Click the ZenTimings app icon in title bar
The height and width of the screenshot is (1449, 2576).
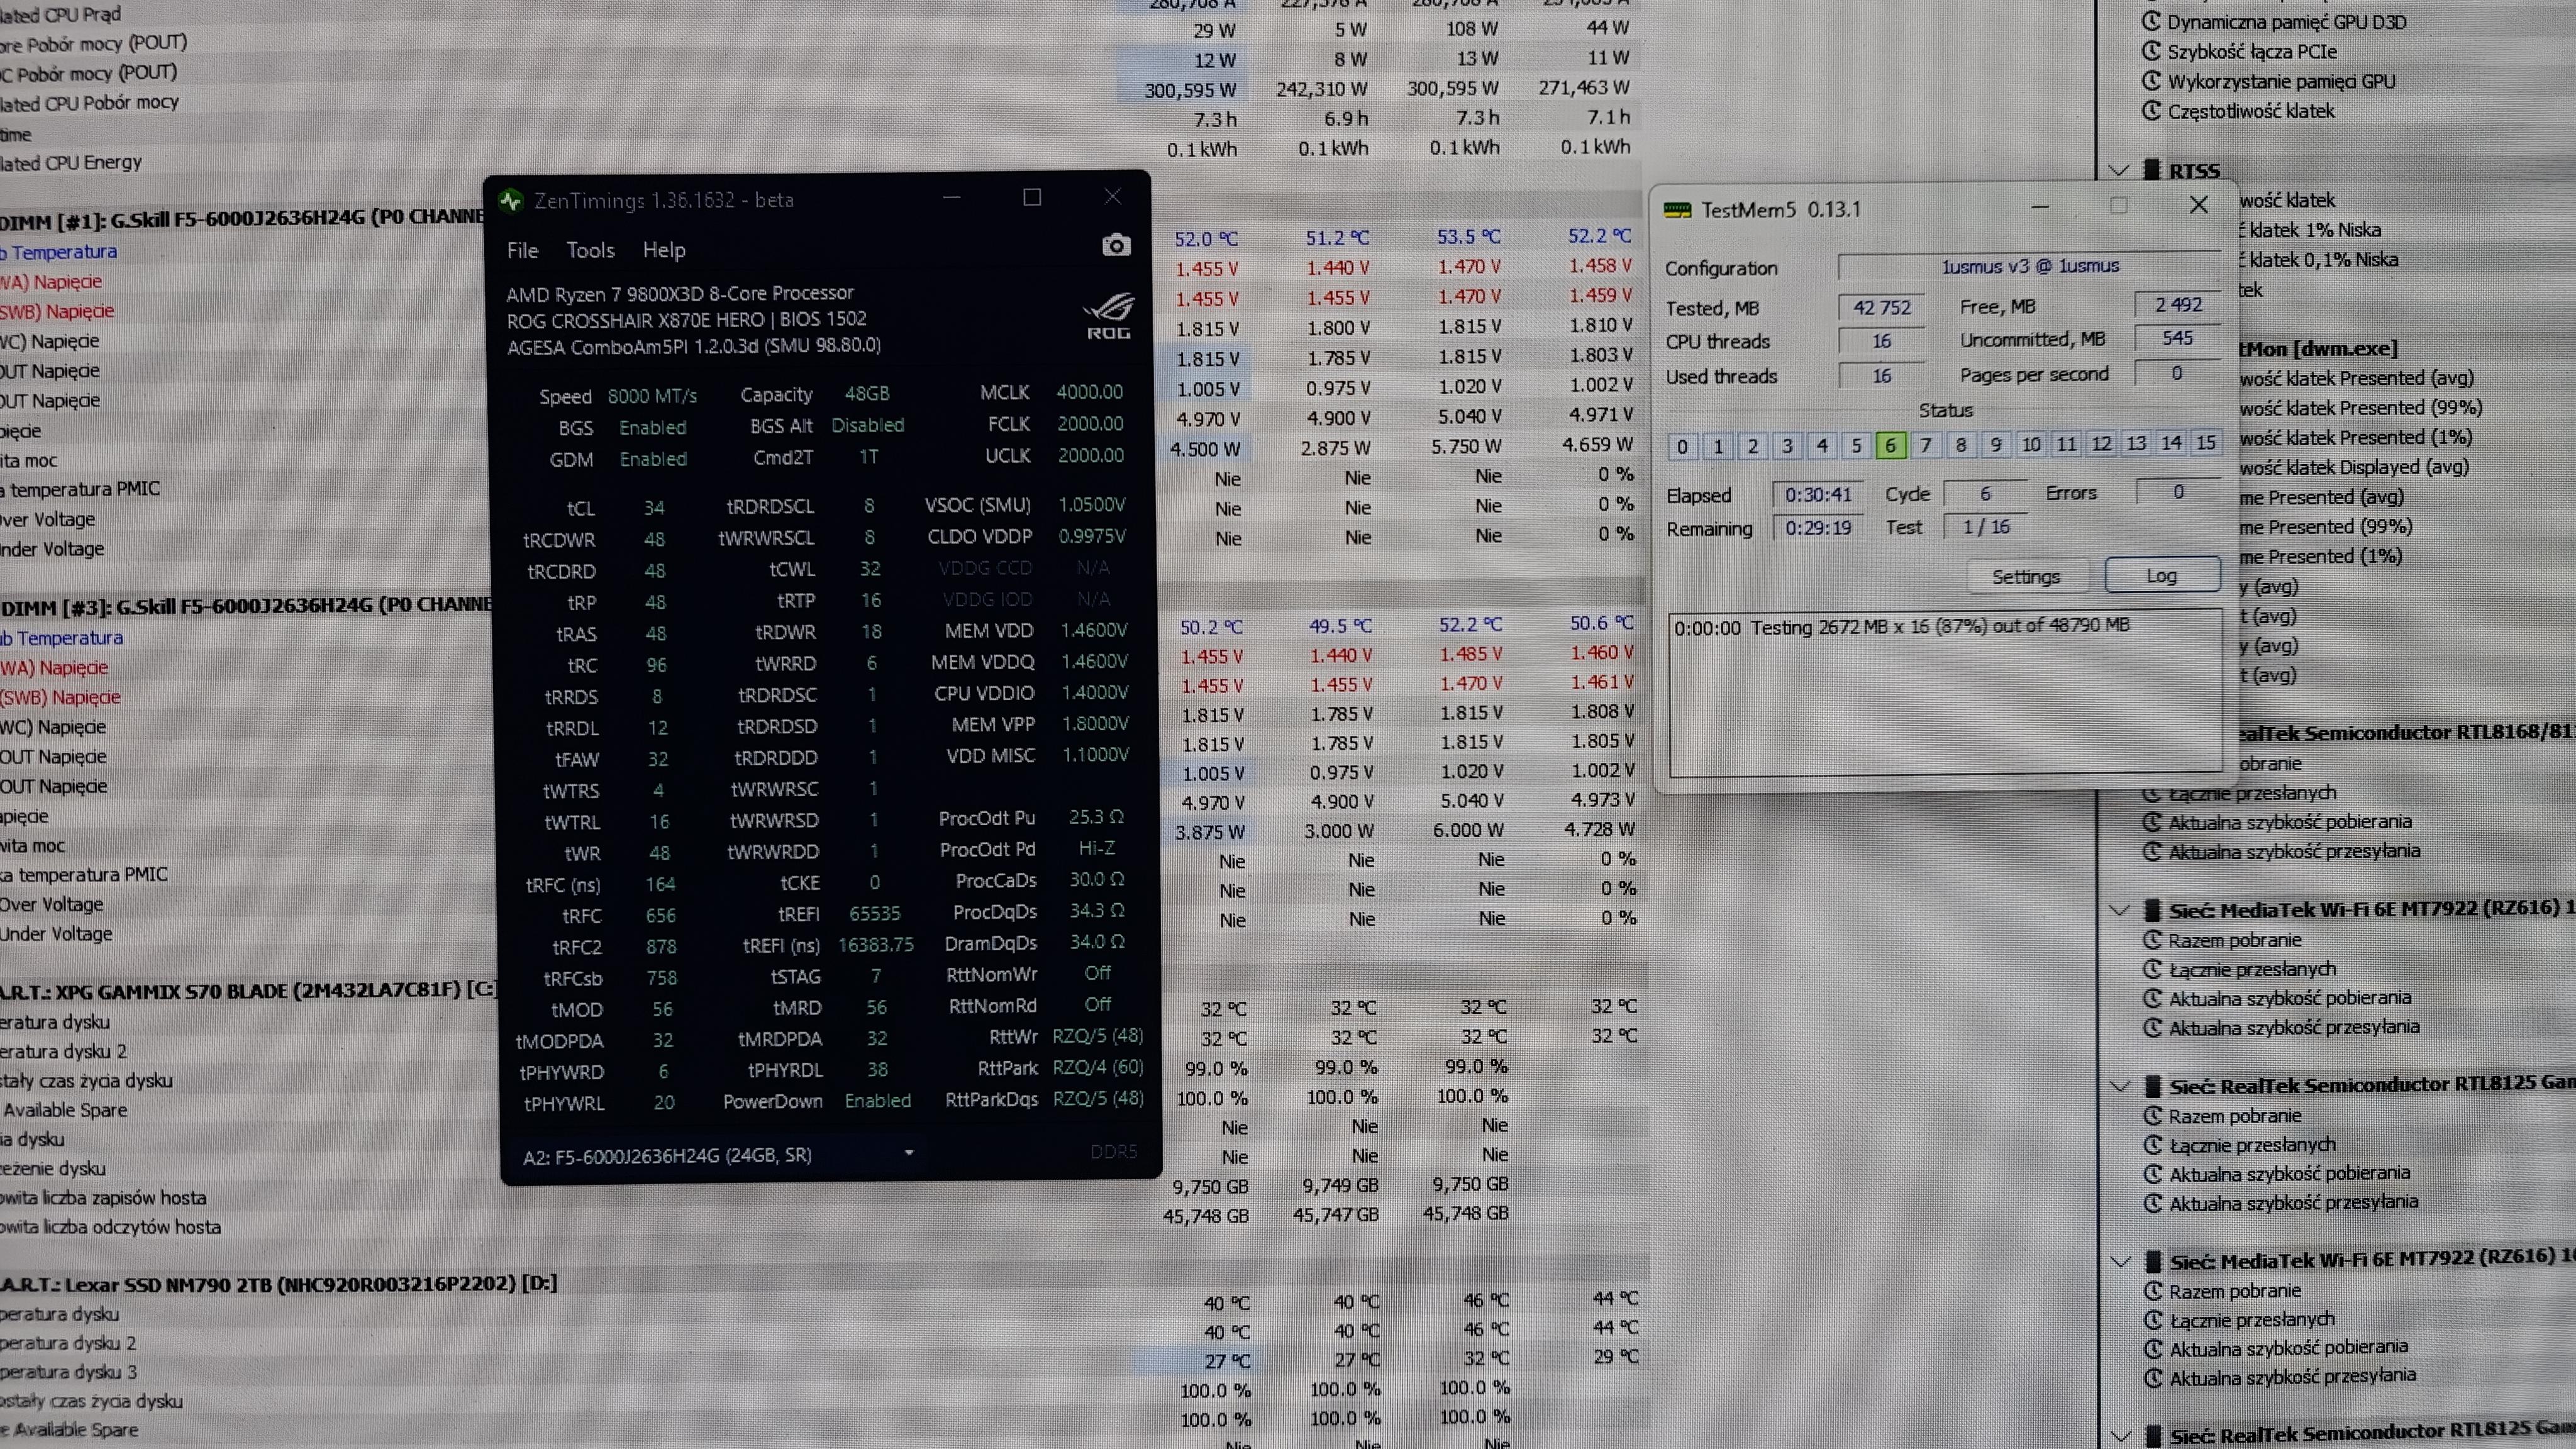[x=511, y=201]
